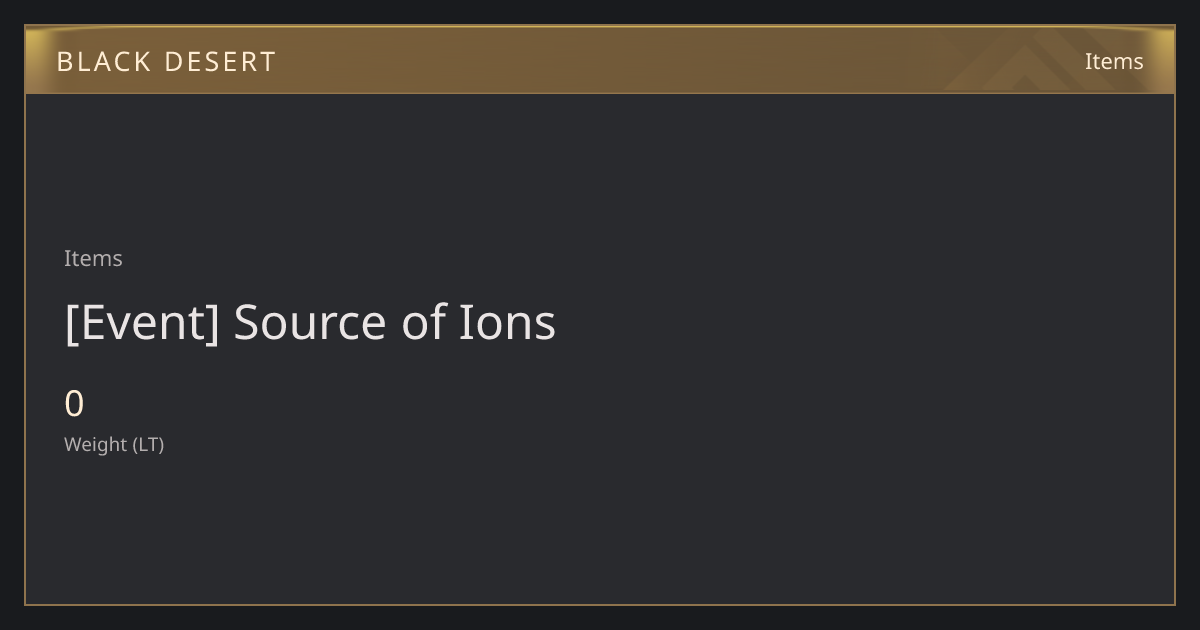1200x630 pixels.
Task: Click the gold bottom border of the card
Action: 600,604
